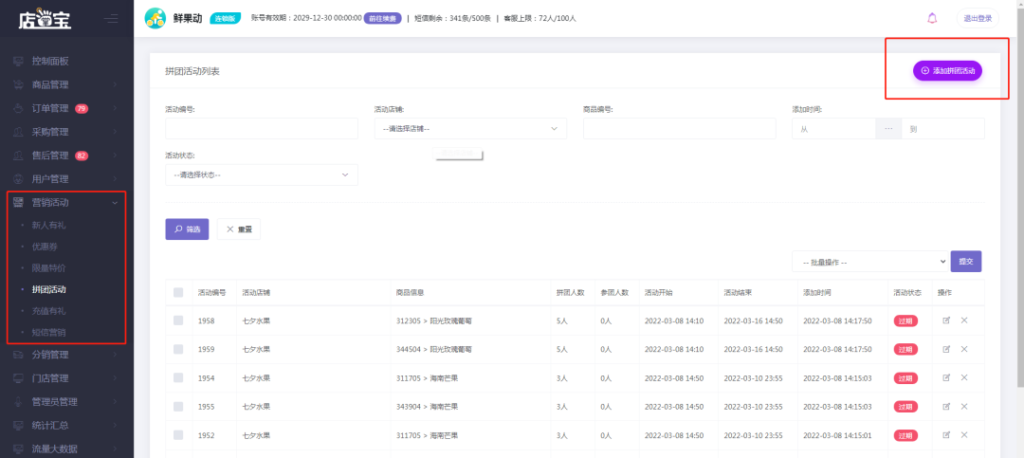This screenshot has height=458, width=1024.
Task: Edit activity 1954 via pencil icon
Action: pyautogui.click(x=946, y=378)
